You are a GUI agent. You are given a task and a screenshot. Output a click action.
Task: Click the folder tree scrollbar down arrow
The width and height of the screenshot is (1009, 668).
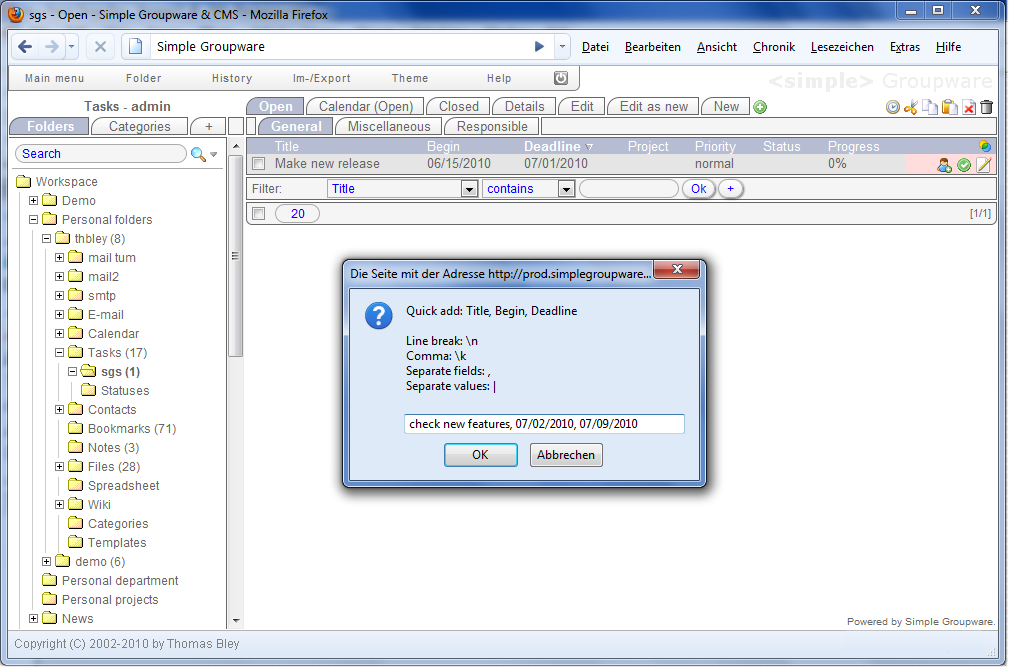tap(236, 621)
